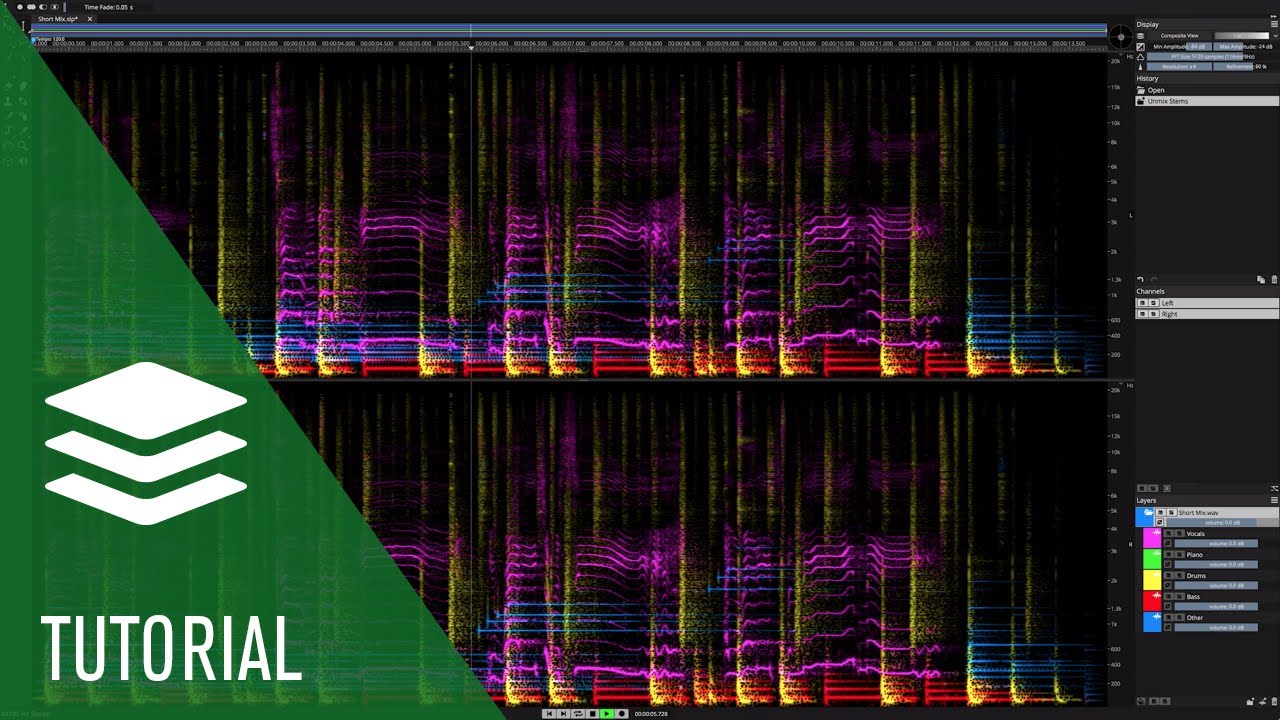Click the magenta Vocals layer color swatch
This screenshot has width=1280, height=720.
coord(1152,538)
